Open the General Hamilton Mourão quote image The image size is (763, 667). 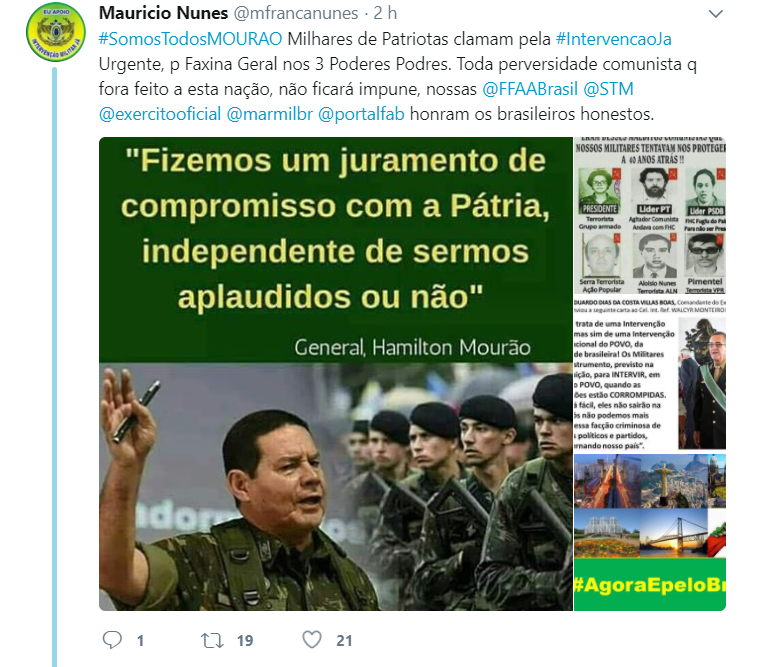coord(336,374)
